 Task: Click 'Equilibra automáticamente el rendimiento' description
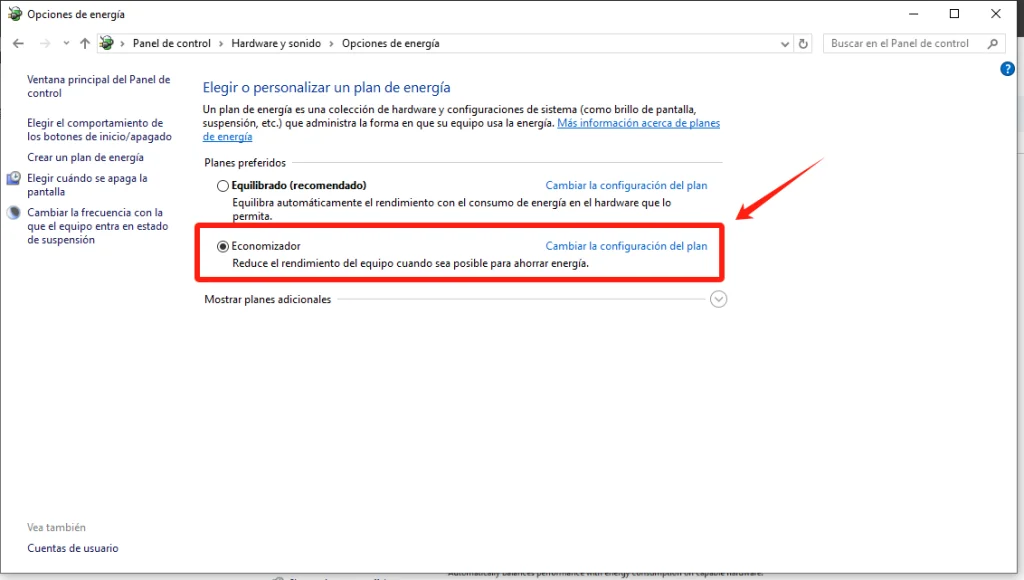coord(452,209)
